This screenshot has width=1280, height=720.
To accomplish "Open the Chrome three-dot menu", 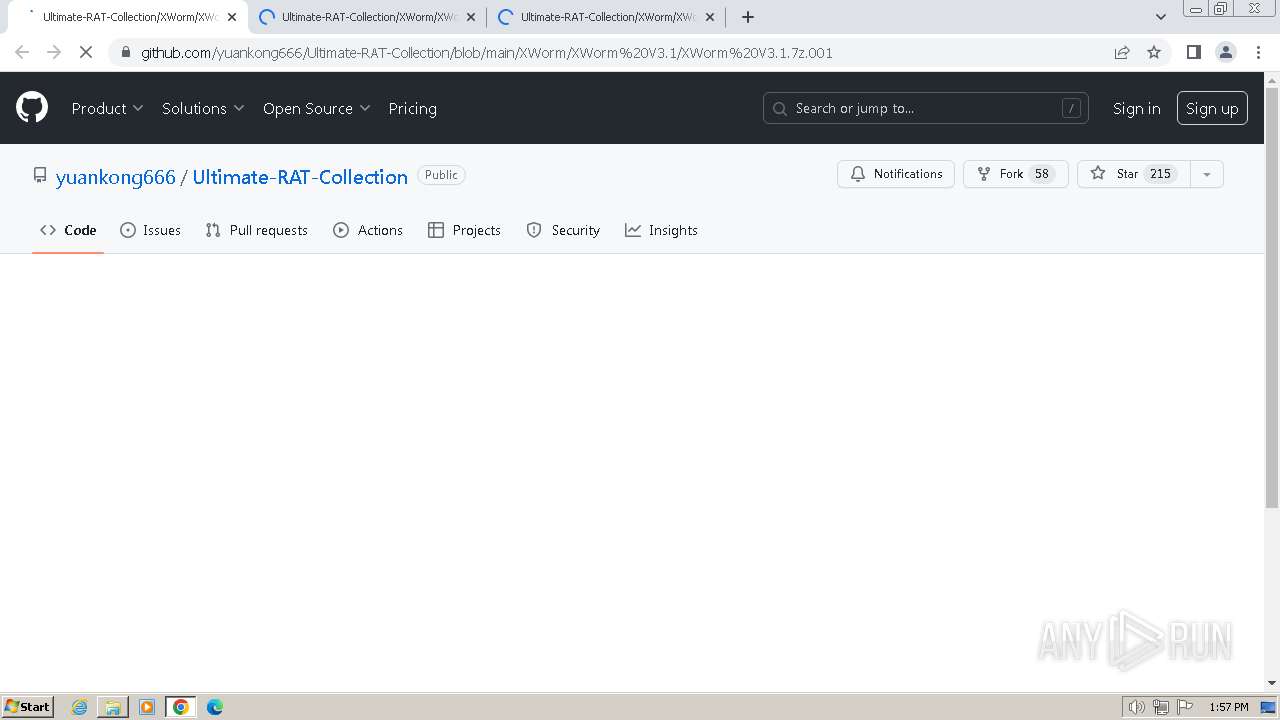I will click(1258, 52).
